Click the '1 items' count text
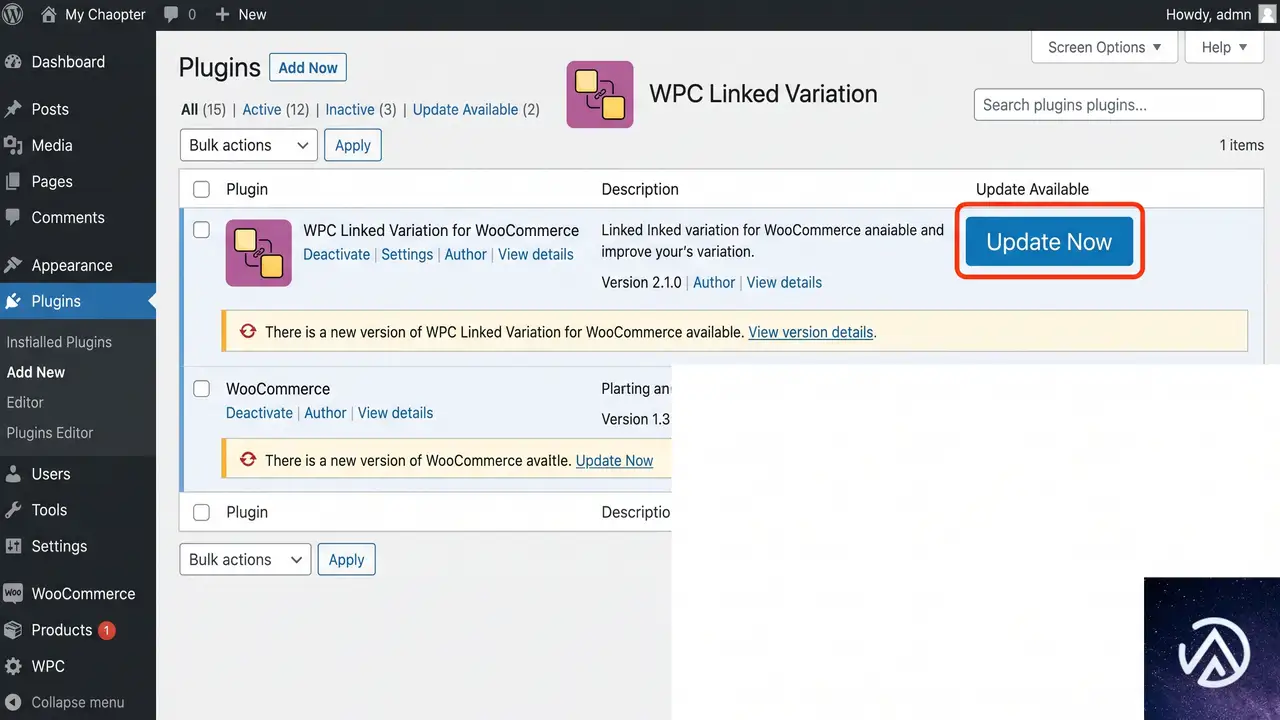 click(1242, 145)
